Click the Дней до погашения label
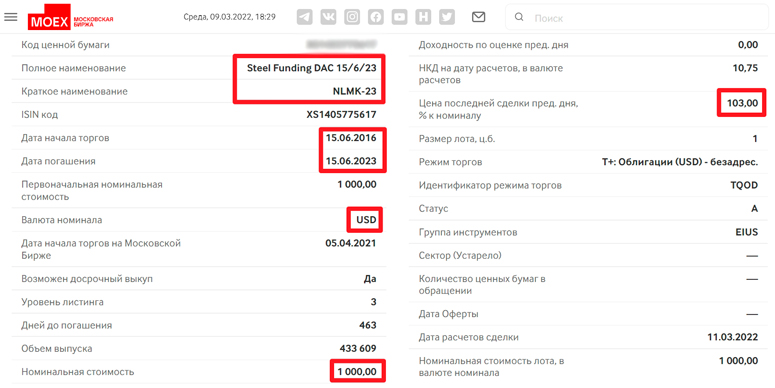The width and height of the screenshot is (775, 388). [67, 325]
